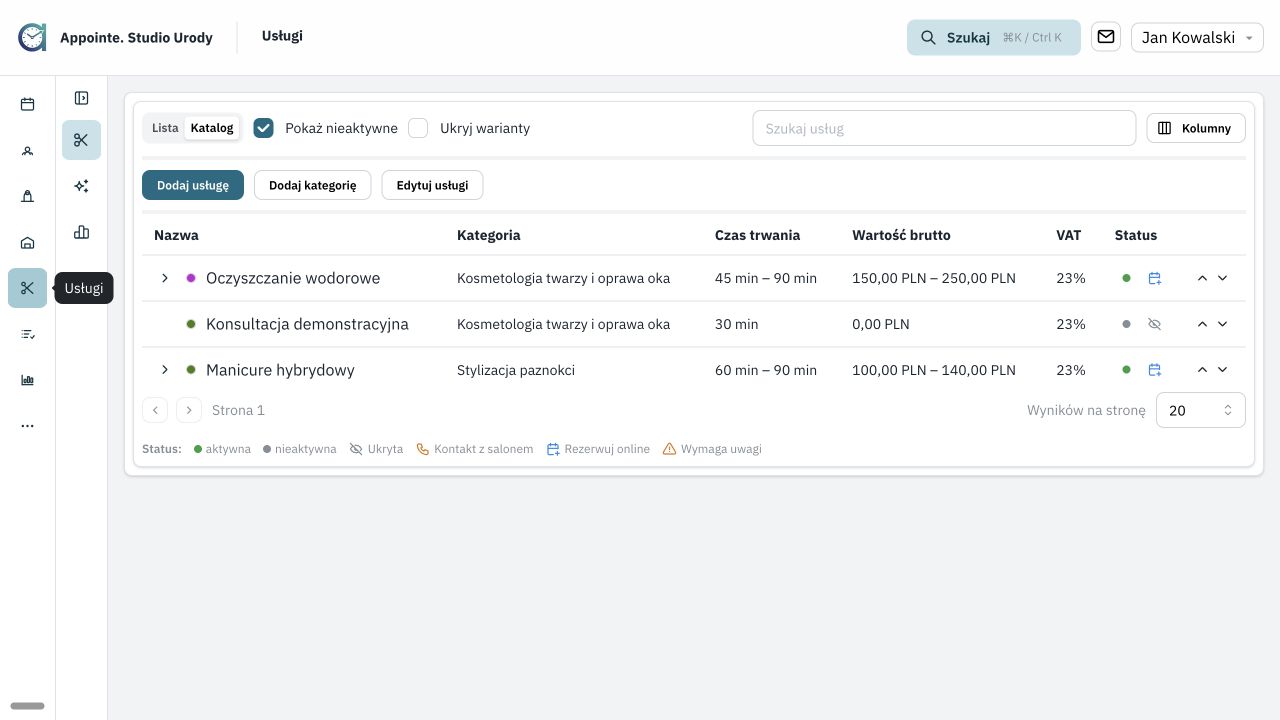1280x720 pixels.
Task: Click the purple color dot of Oczyszczanie wodorowe
Action: coord(191,278)
